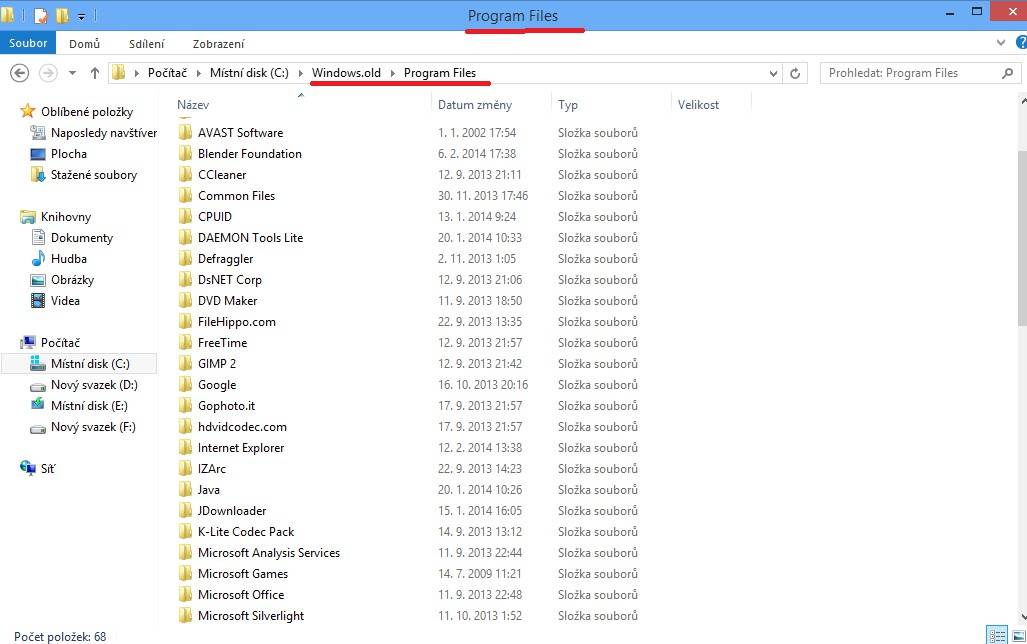
Task: Click the Back navigation arrow
Action: (x=20, y=73)
